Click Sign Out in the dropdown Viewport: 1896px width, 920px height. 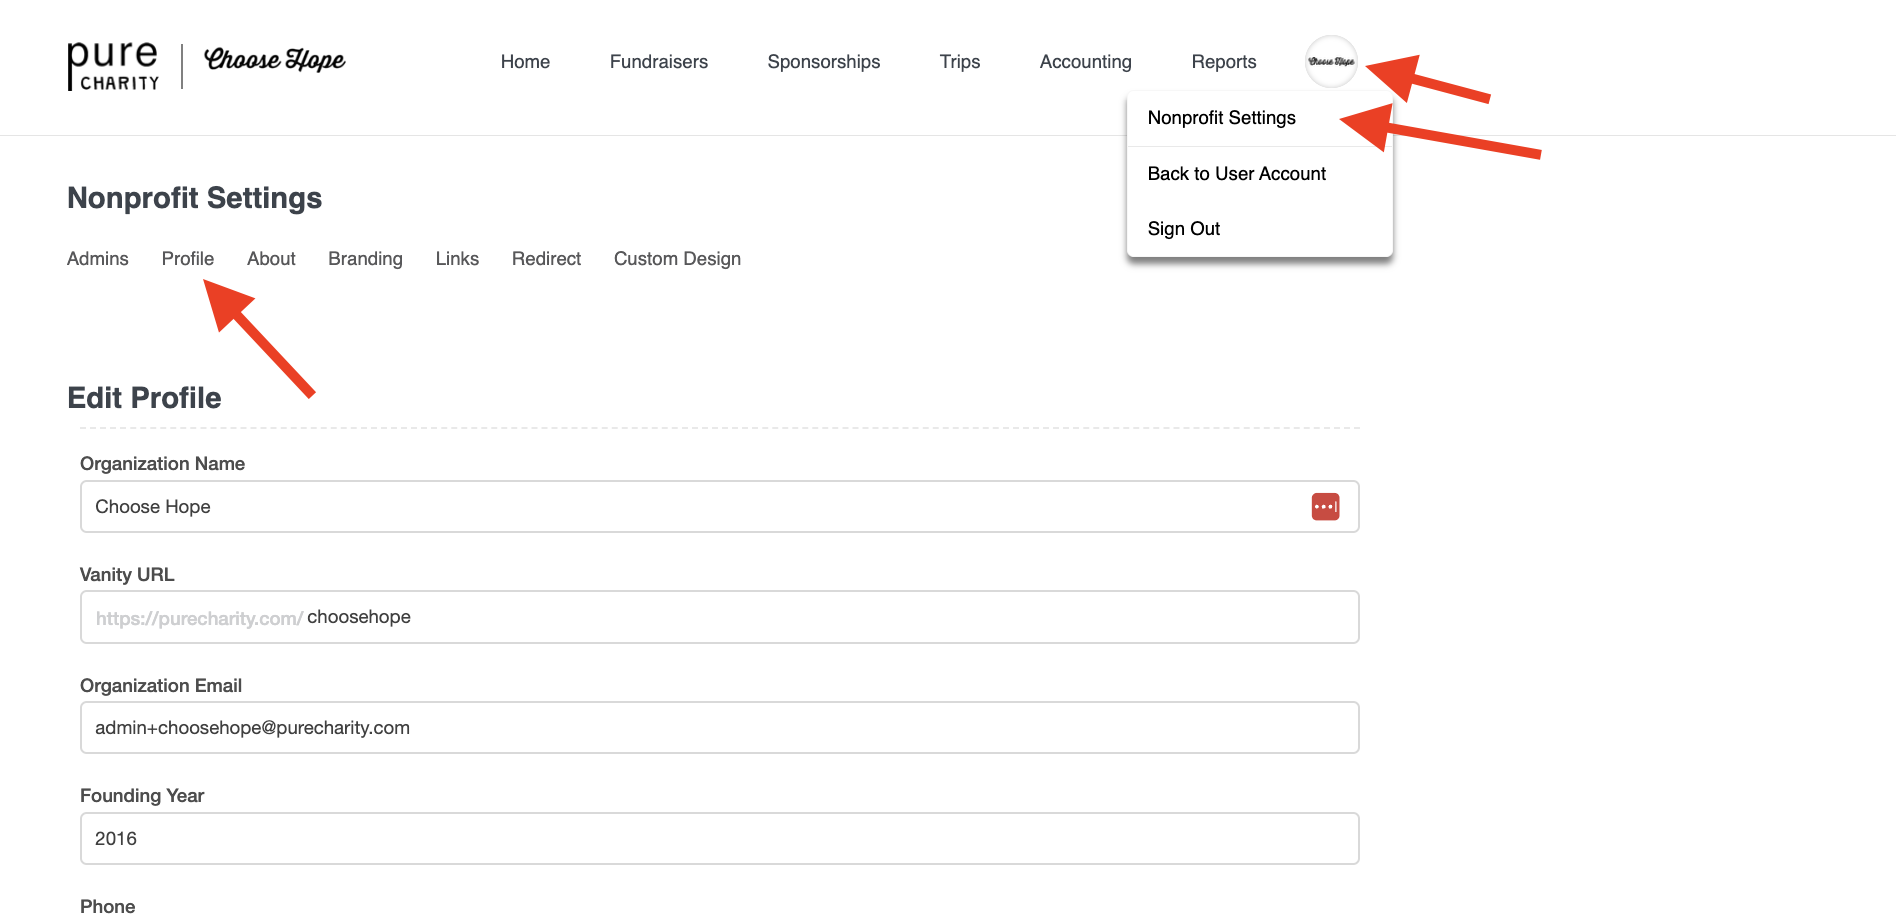[1183, 229]
